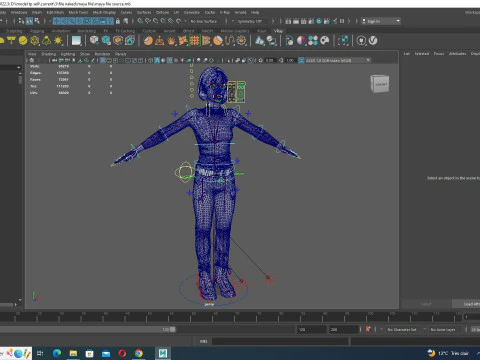Open the viewport Lighting menu
Viewport: 480px width, 360px height.
pos(68,54)
